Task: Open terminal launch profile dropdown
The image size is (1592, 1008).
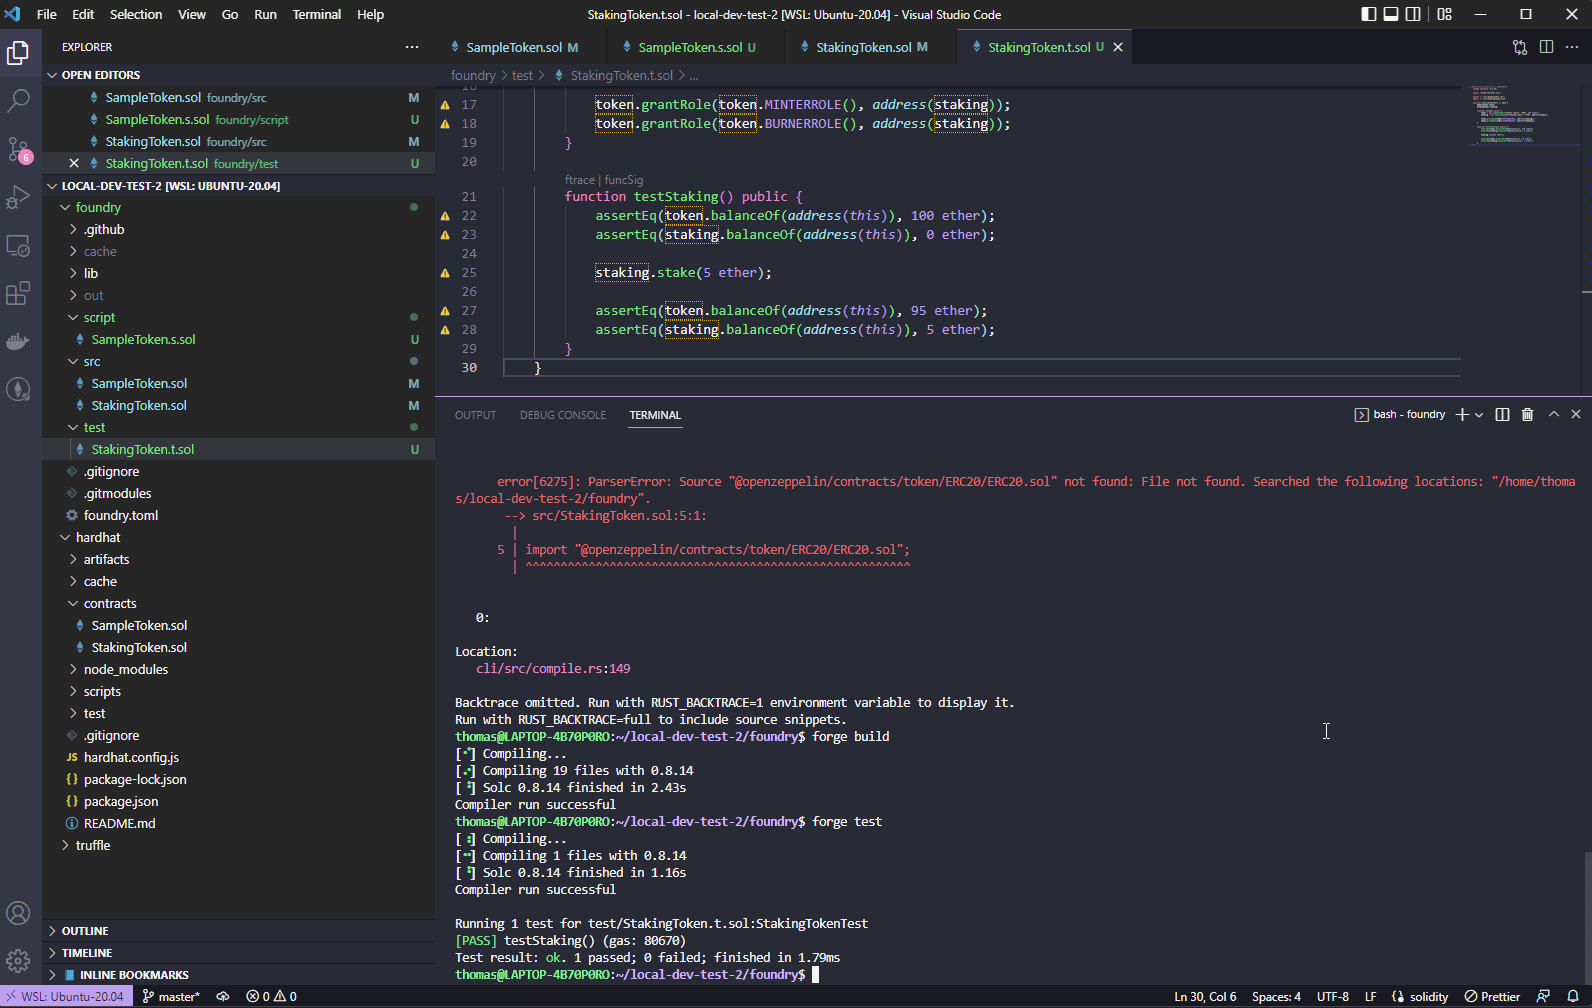Action: [x=1479, y=414]
